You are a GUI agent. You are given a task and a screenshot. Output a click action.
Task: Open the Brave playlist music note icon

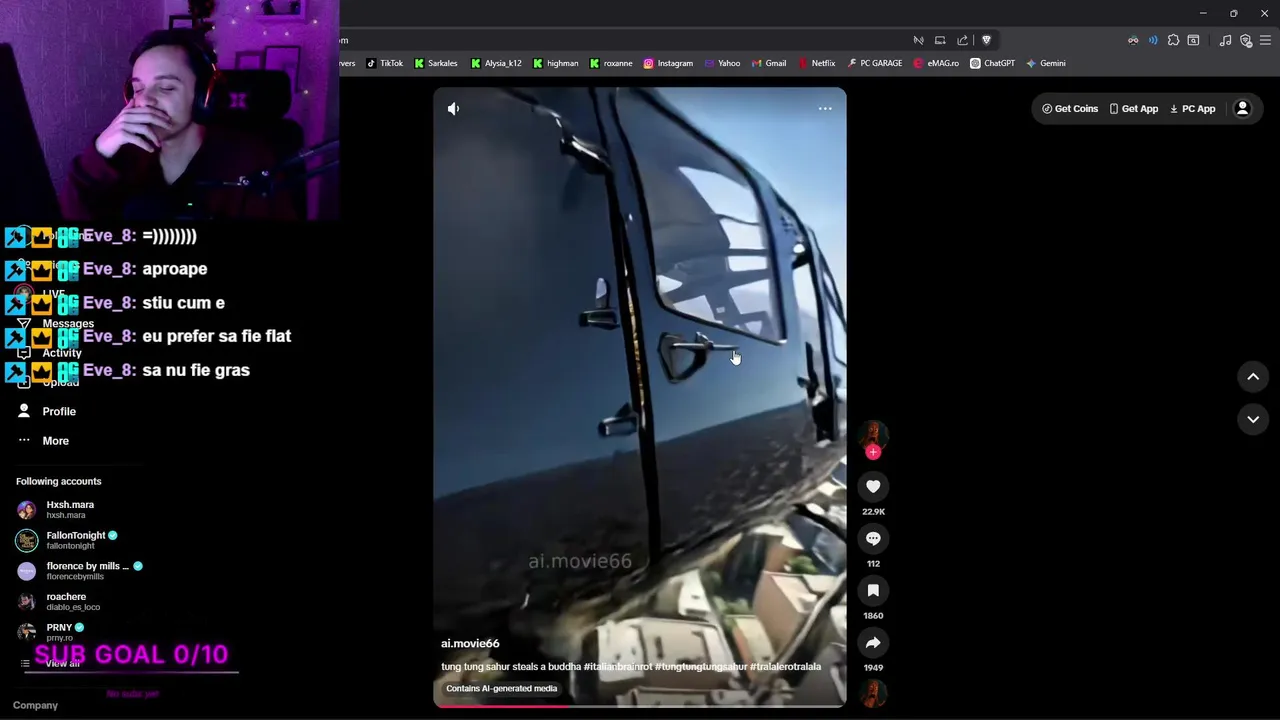click(1225, 40)
